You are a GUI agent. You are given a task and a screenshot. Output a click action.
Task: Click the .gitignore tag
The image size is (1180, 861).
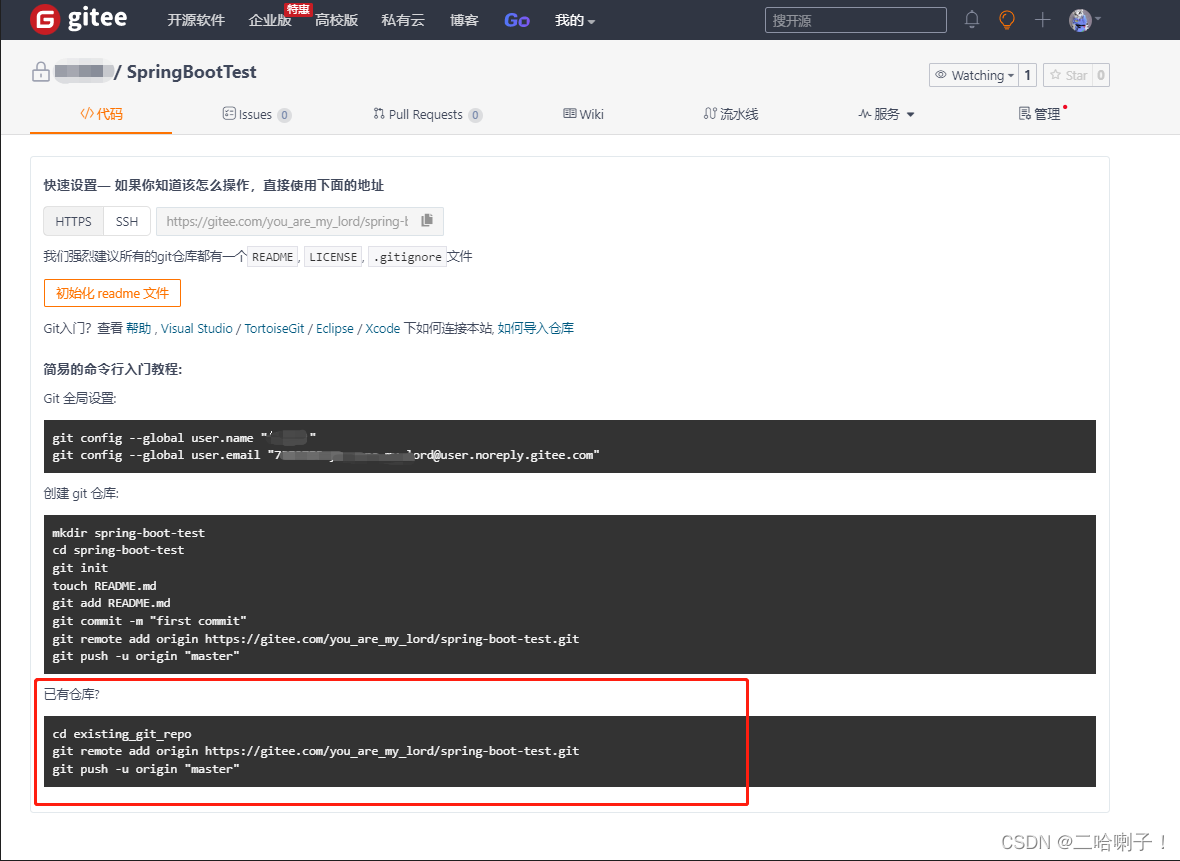pos(407,257)
